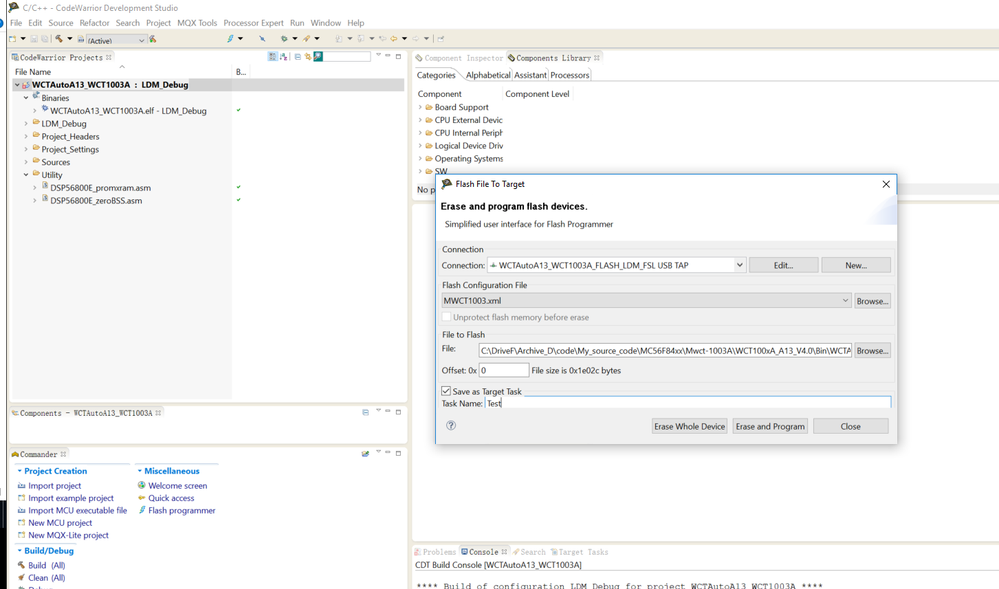
Task: Click the help question mark icon in dialog
Action: pos(451,425)
